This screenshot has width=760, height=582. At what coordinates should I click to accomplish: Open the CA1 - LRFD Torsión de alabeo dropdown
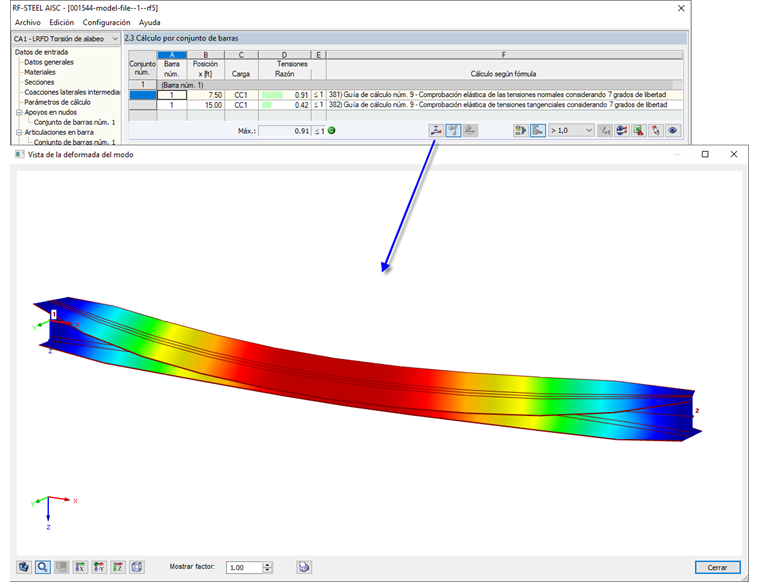coord(66,39)
